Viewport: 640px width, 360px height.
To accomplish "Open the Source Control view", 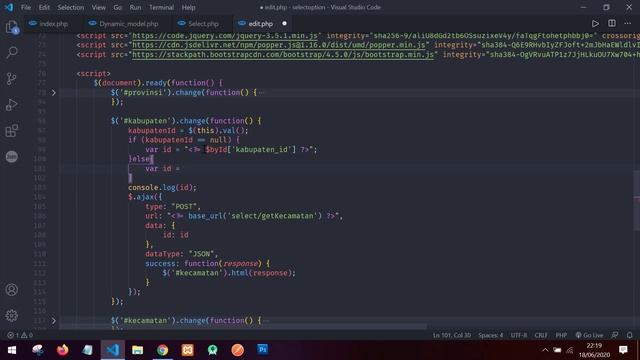I will tap(12, 78).
